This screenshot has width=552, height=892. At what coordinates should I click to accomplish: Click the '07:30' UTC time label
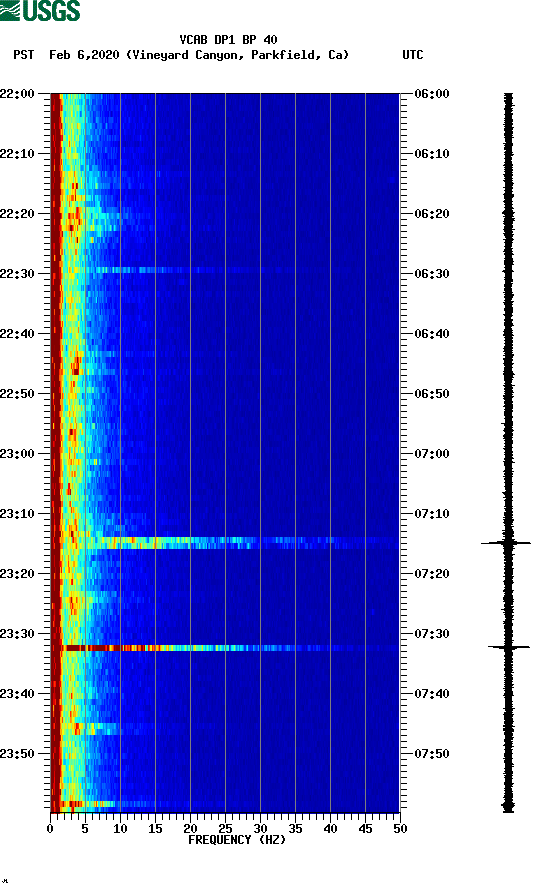point(432,634)
